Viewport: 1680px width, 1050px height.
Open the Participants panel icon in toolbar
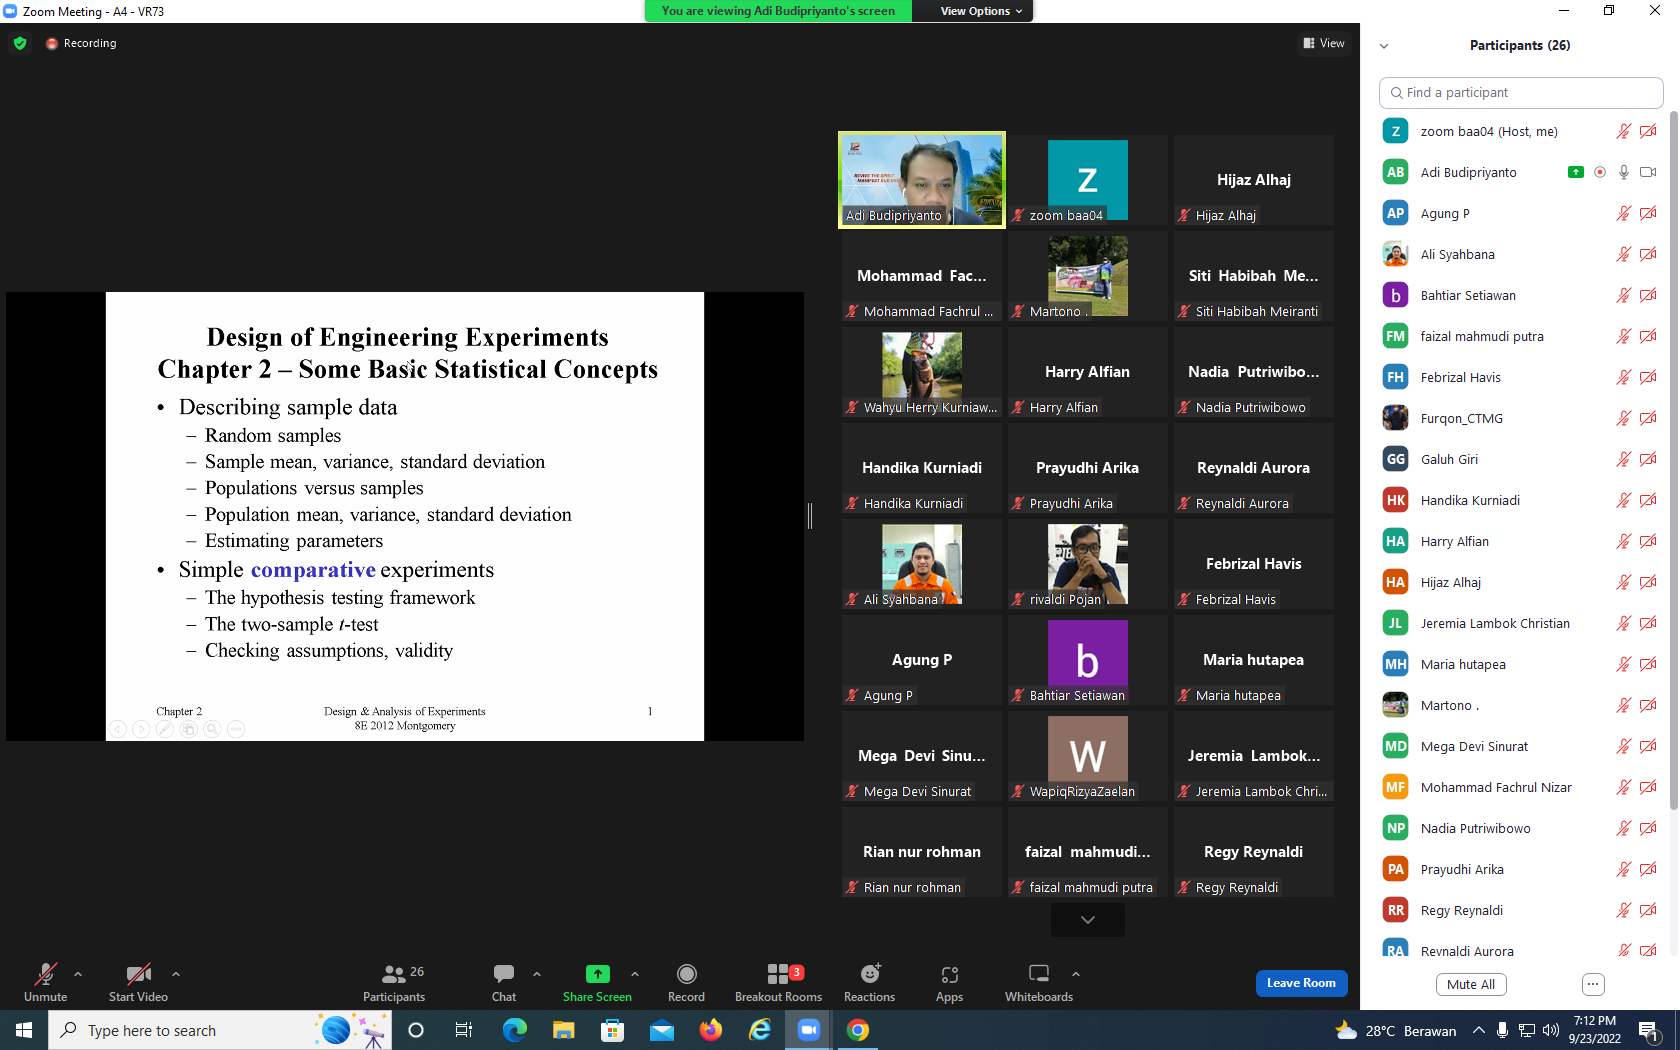click(394, 973)
